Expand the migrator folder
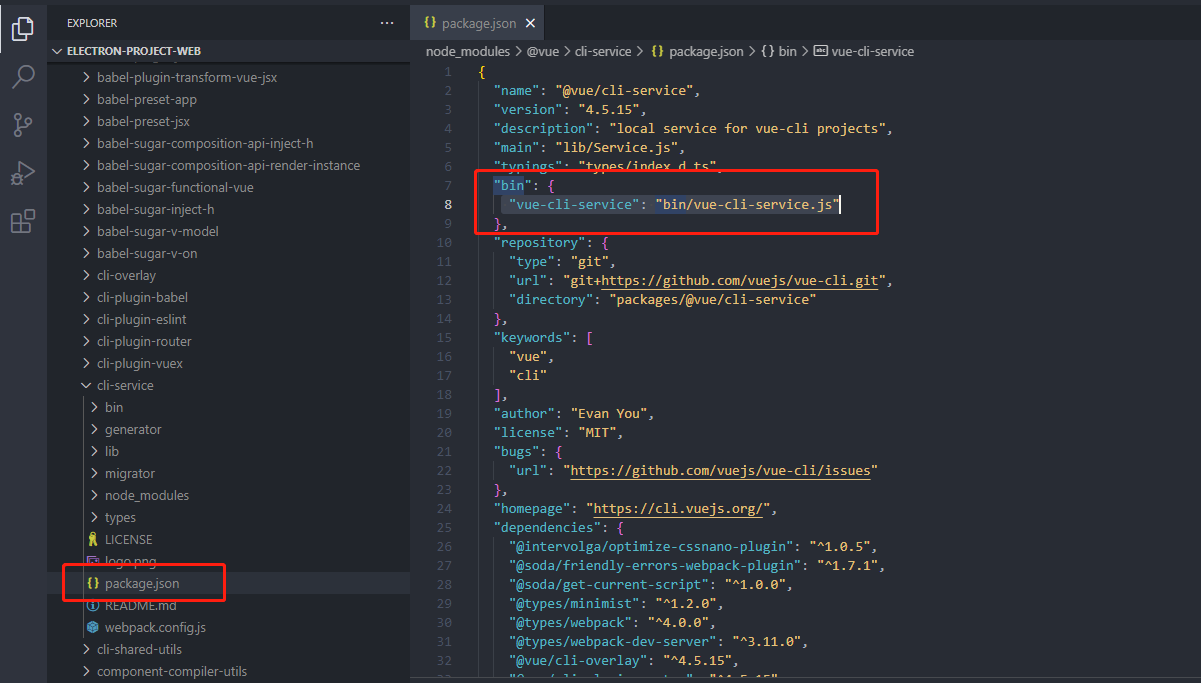 tap(130, 473)
